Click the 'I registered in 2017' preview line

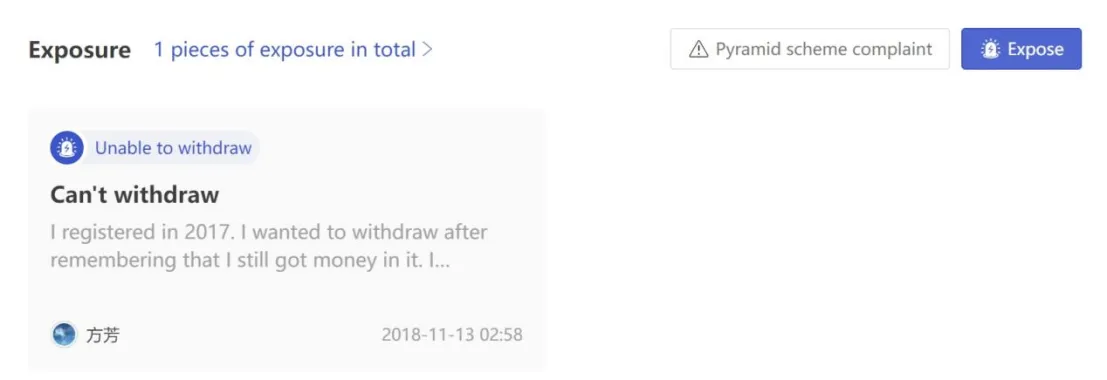pyautogui.click(x=269, y=232)
